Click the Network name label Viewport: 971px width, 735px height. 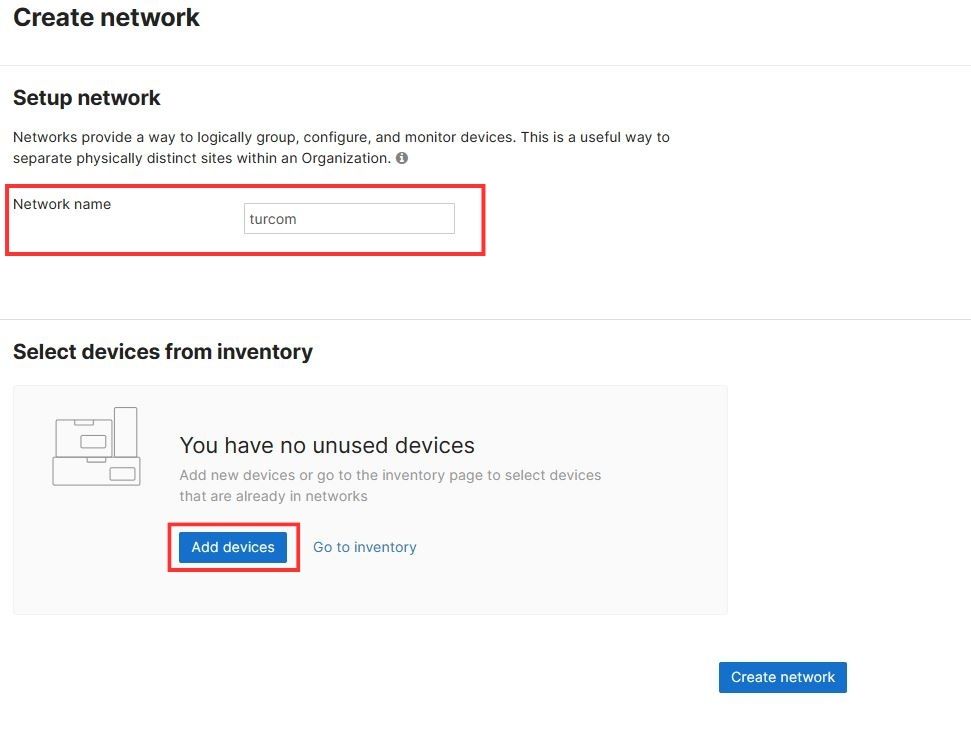click(62, 204)
